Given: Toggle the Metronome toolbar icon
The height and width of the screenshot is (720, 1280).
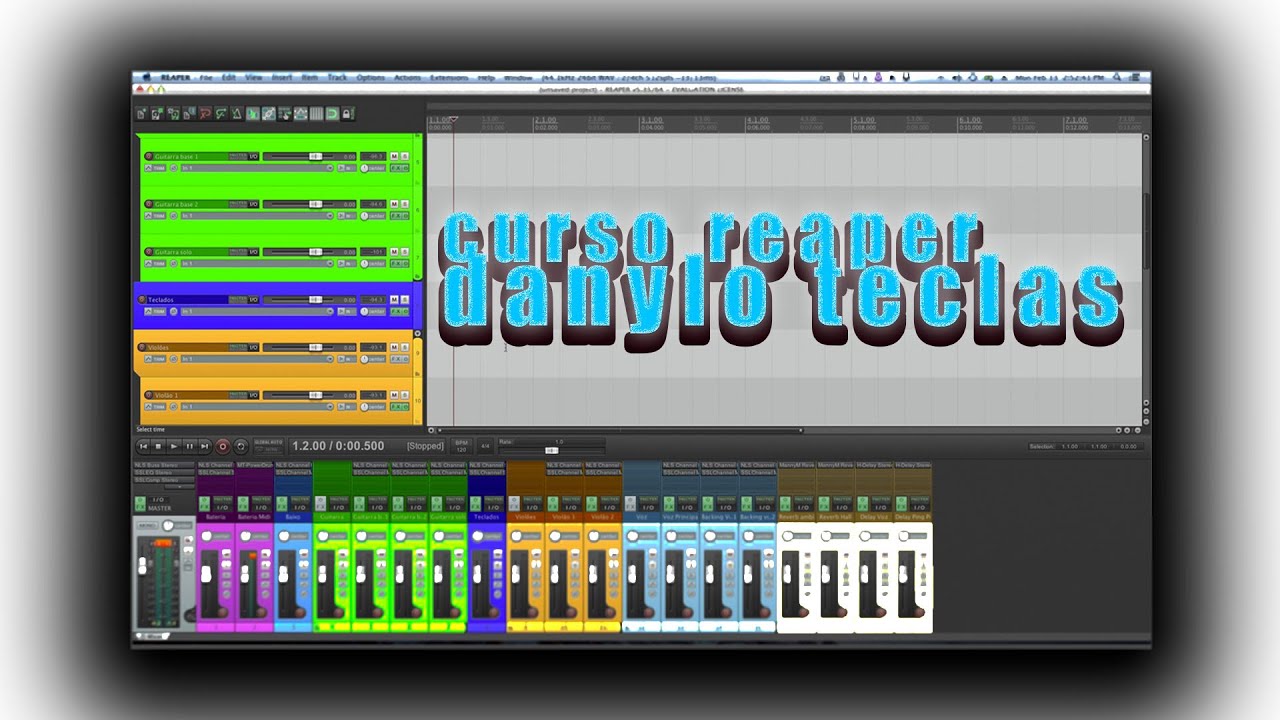Looking at the screenshot, I should click(237, 113).
